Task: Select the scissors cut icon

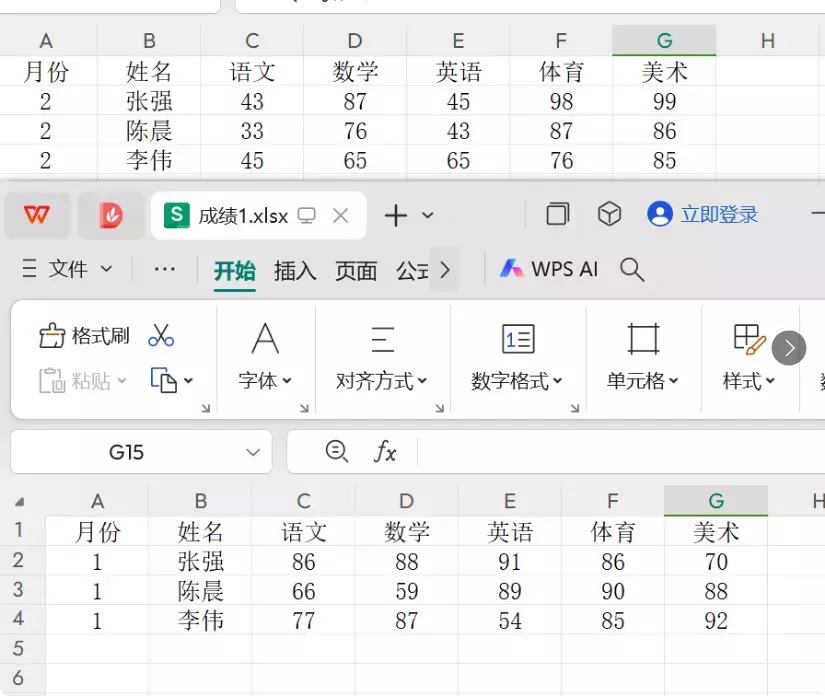Action: click(x=161, y=336)
